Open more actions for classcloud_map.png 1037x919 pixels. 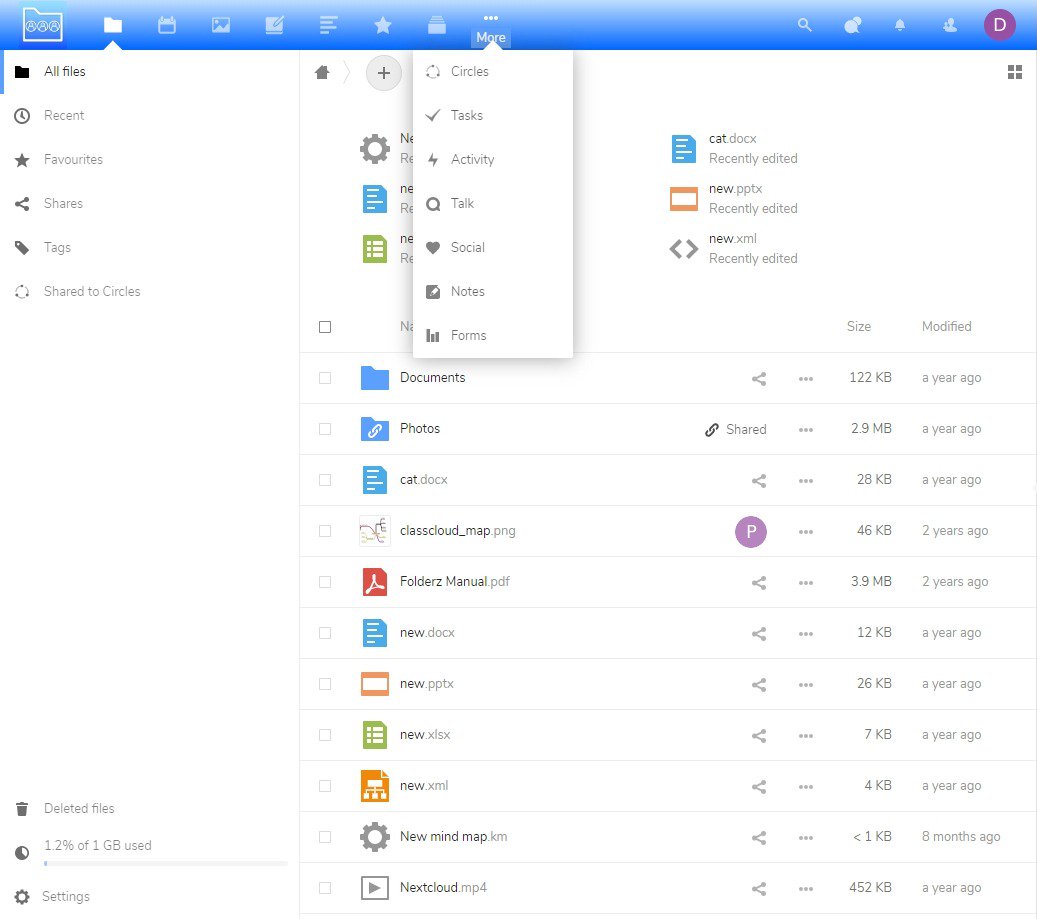click(x=806, y=532)
